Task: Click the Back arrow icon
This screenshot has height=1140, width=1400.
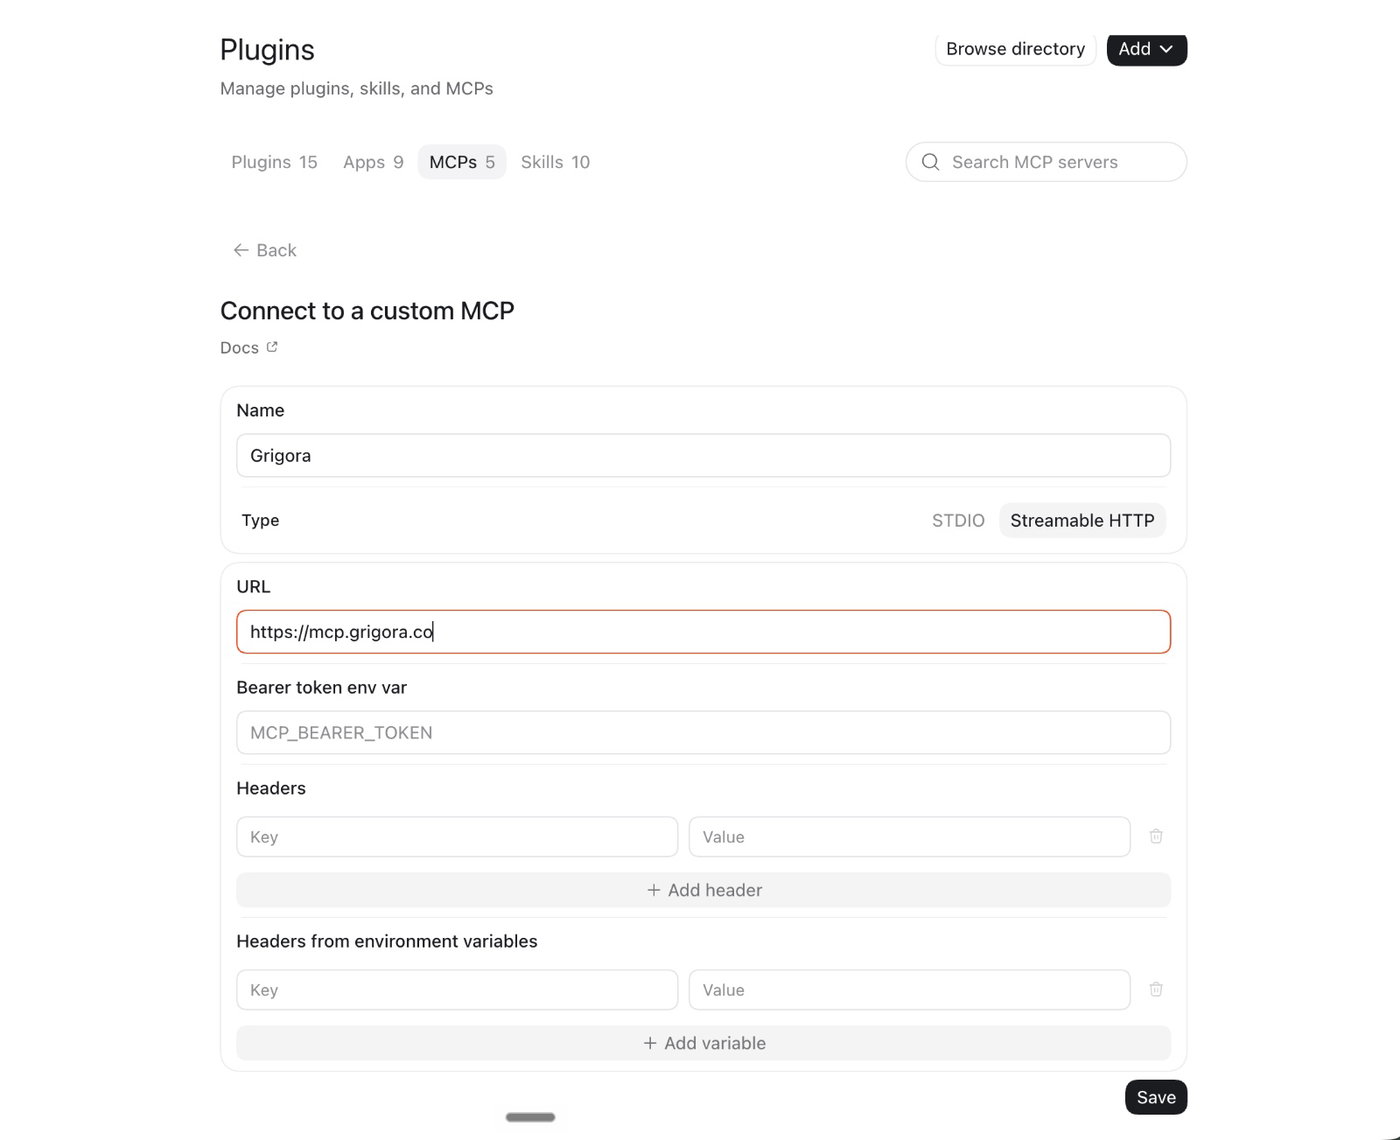Action: click(241, 250)
